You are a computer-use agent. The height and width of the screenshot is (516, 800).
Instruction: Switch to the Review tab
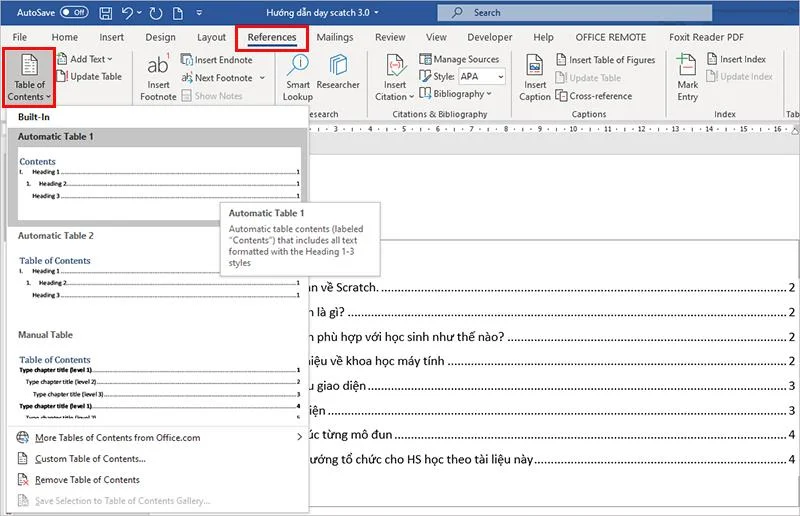pos(390,37)
